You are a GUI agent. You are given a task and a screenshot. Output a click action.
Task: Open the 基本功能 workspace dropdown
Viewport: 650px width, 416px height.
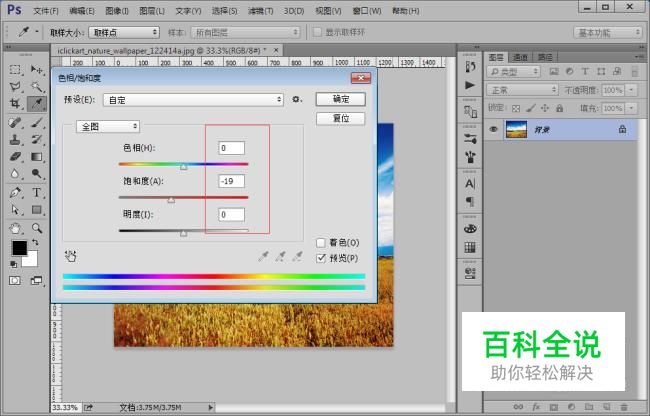click(x=608, y=32)
